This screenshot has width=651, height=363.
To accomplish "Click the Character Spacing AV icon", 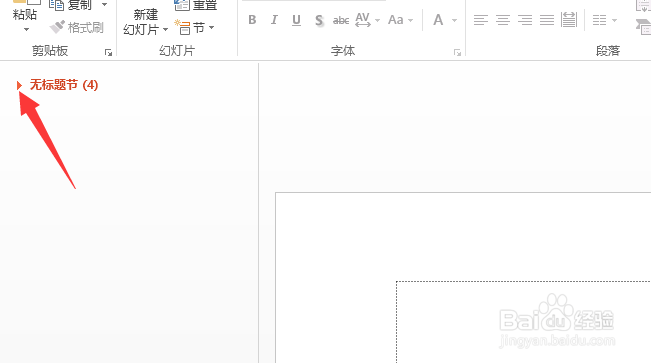I will pos(362,20).
